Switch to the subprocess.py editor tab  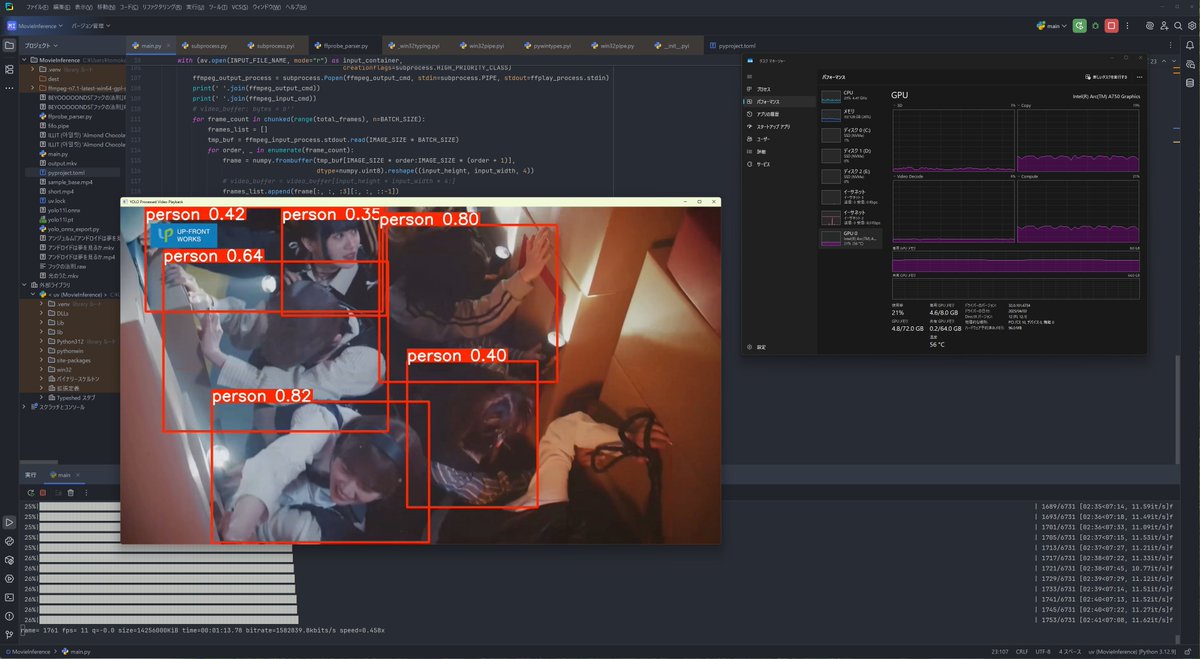point(210,46)
